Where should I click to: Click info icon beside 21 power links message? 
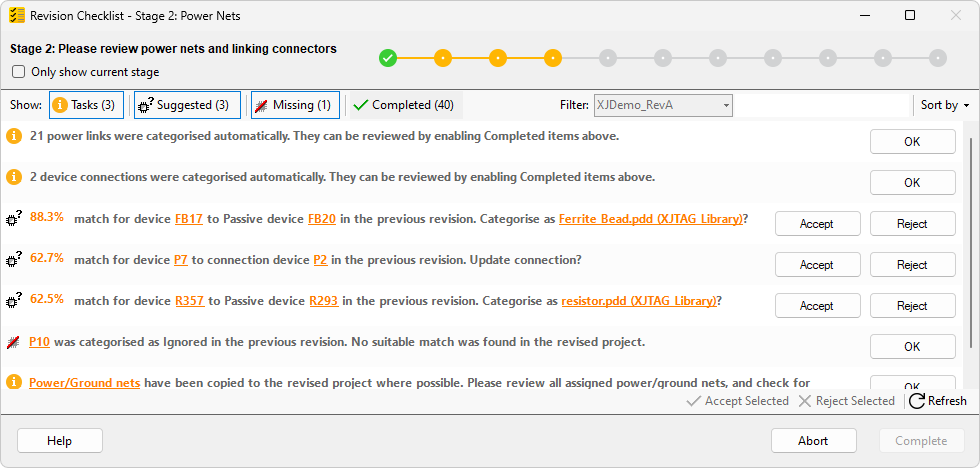click(x=14, y=136)
